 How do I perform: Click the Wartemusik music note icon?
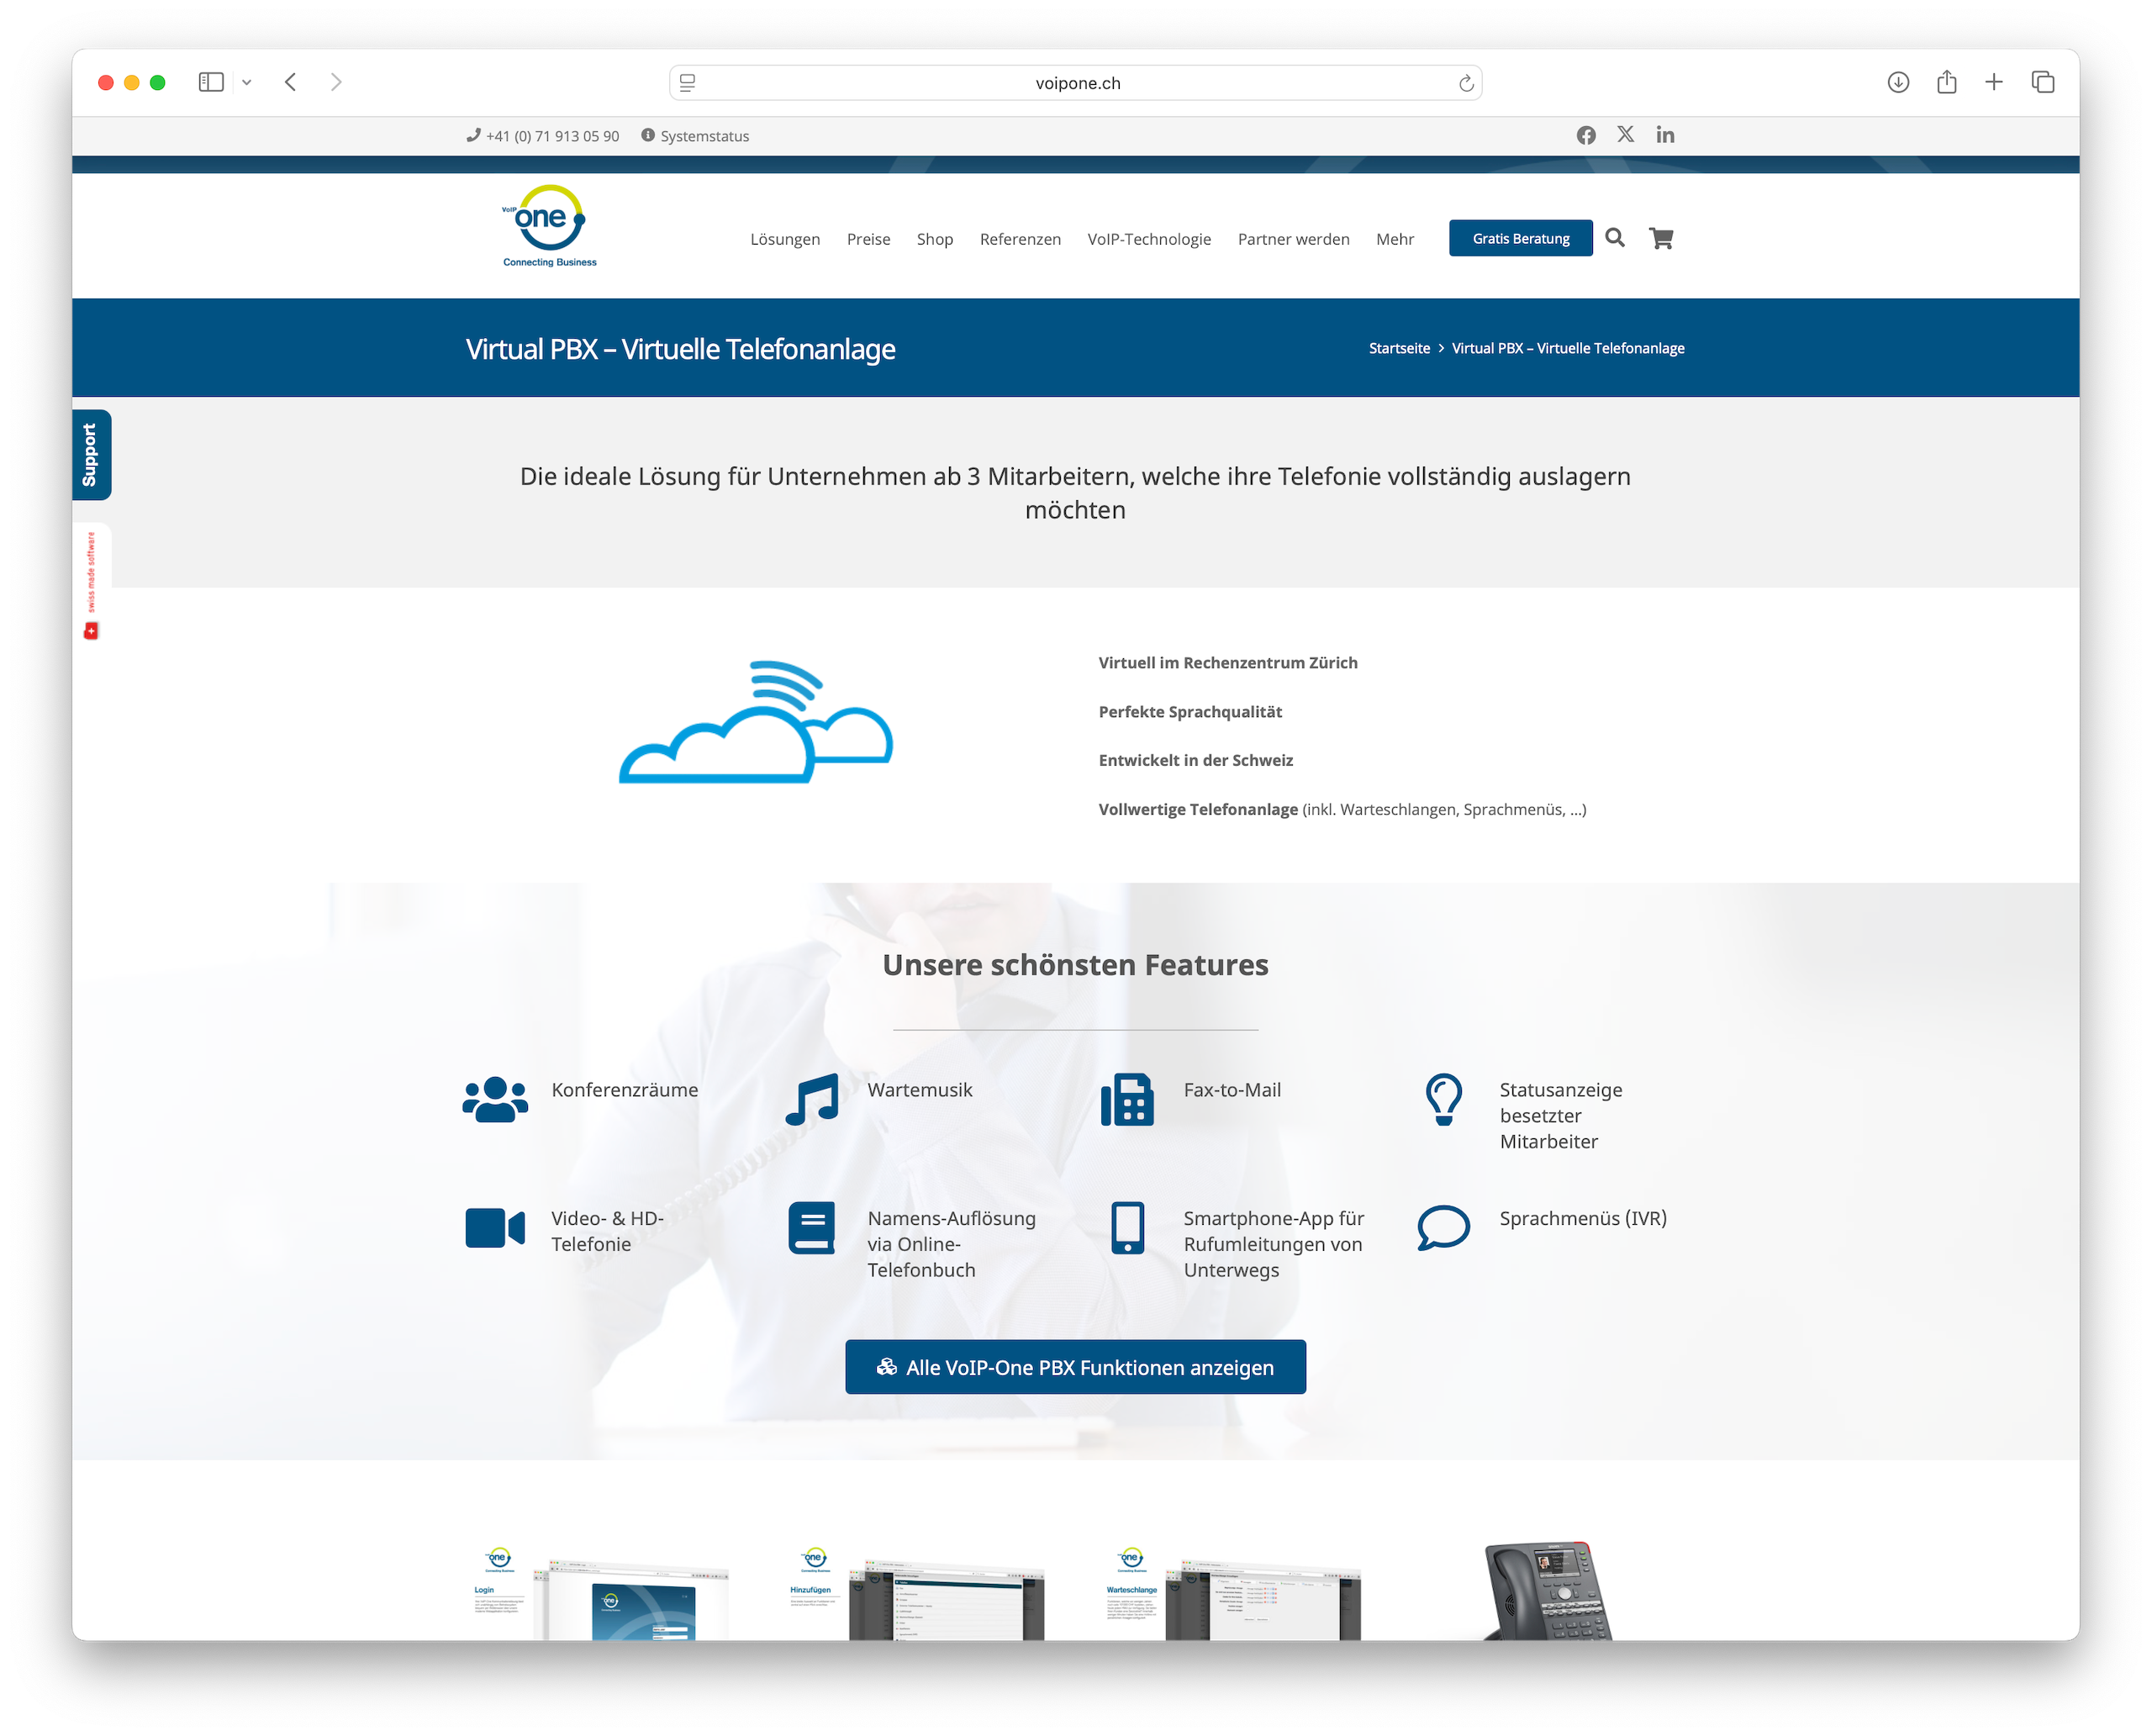coord(811,1099)
